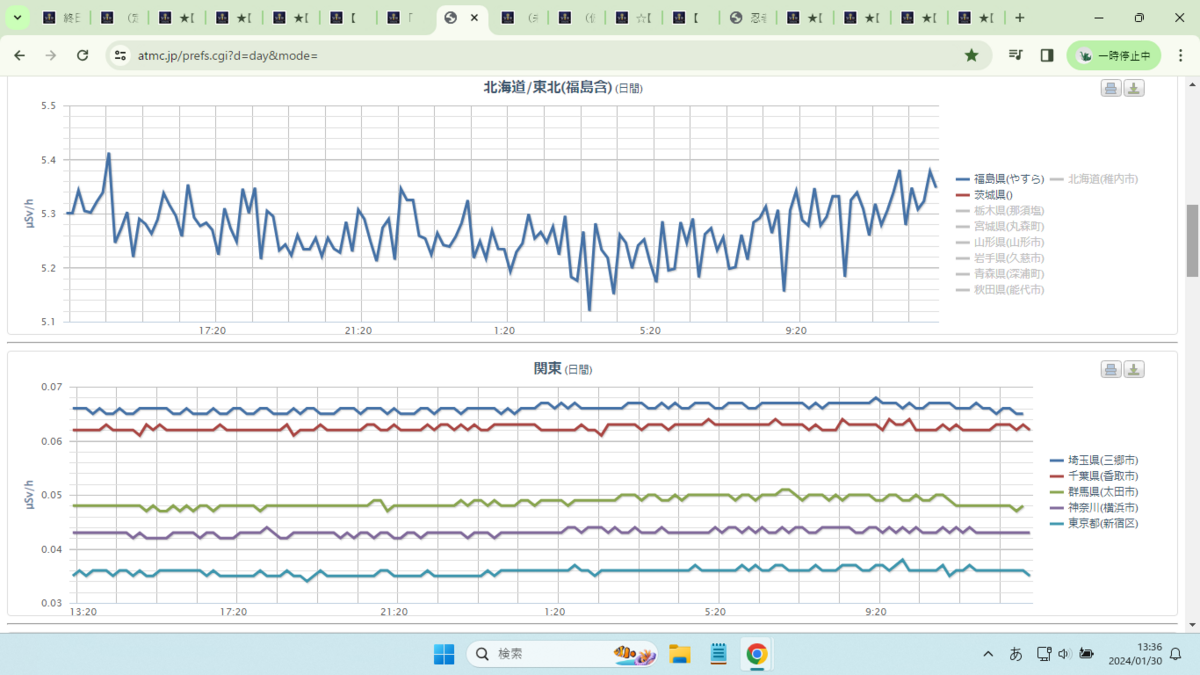Open File Explorer from taskbar

click(x=680, y=654)
